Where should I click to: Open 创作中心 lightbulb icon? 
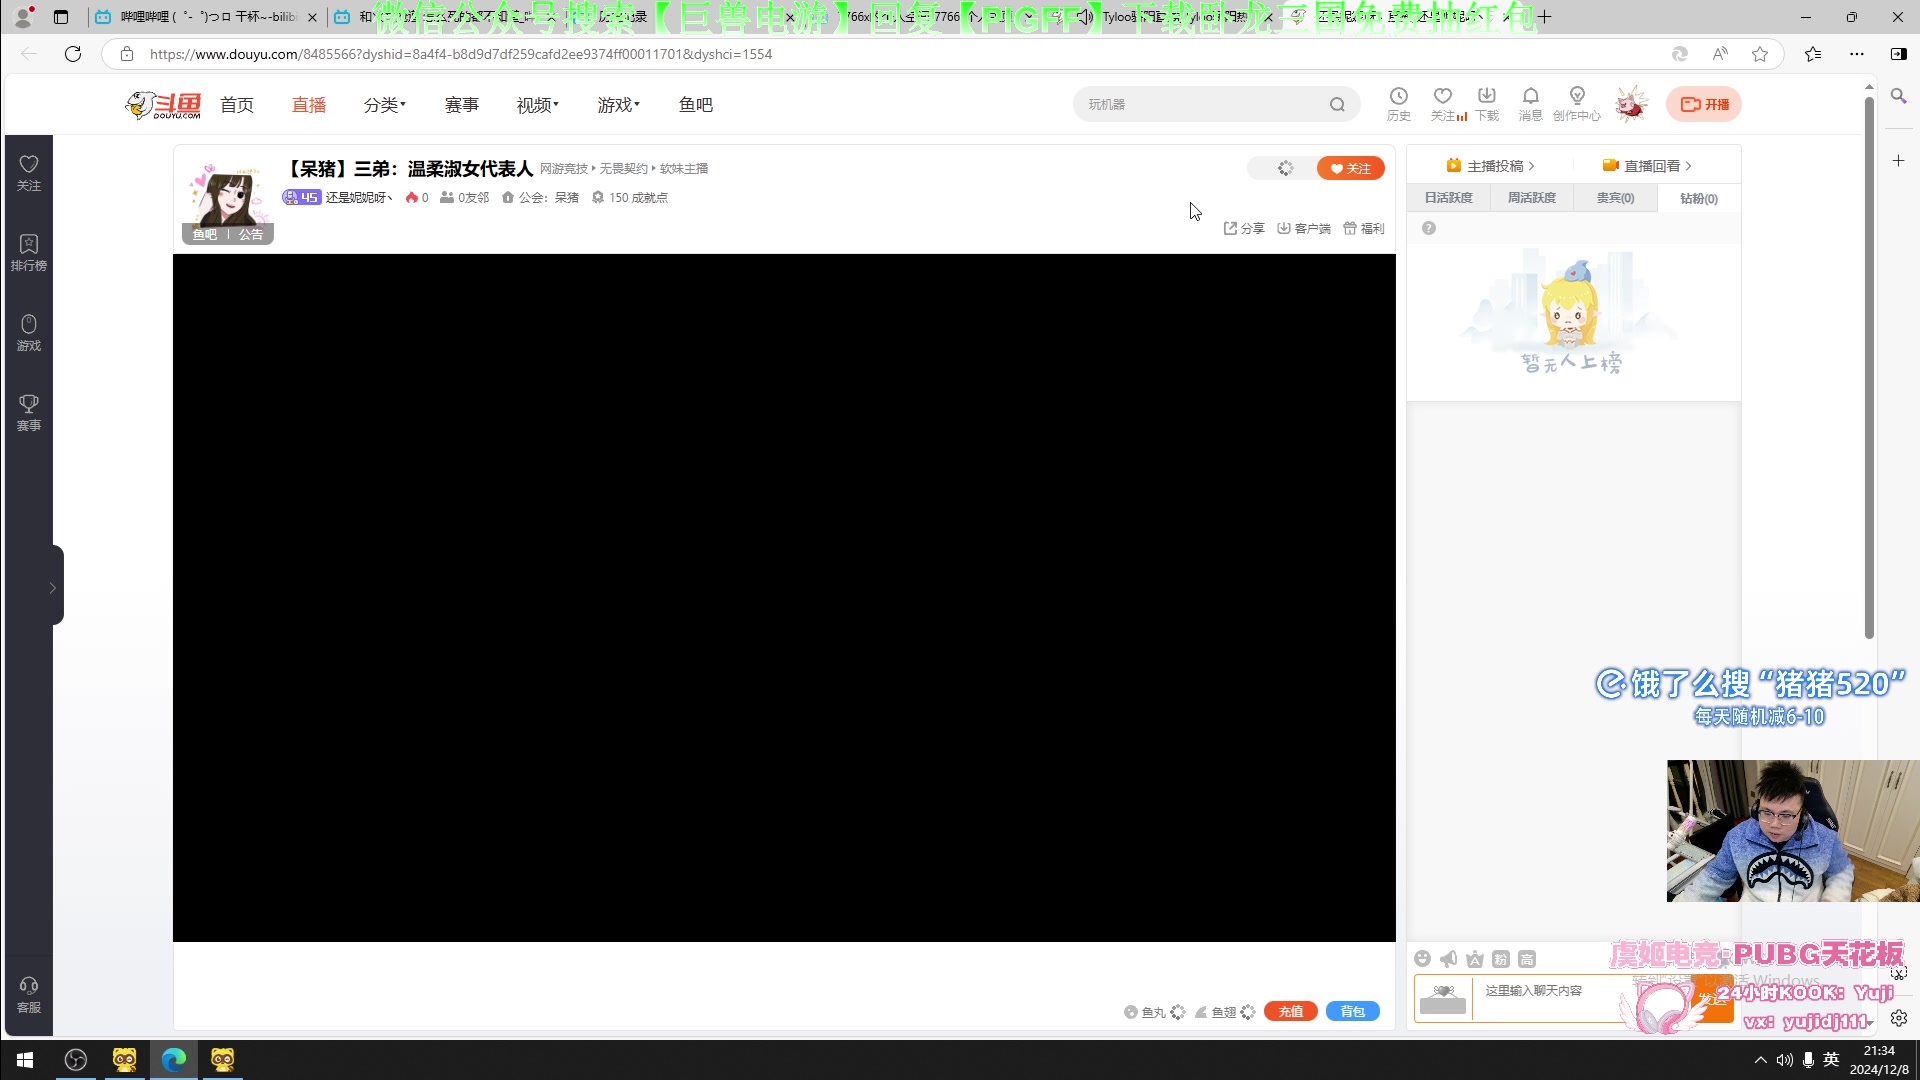point(1577,103)
